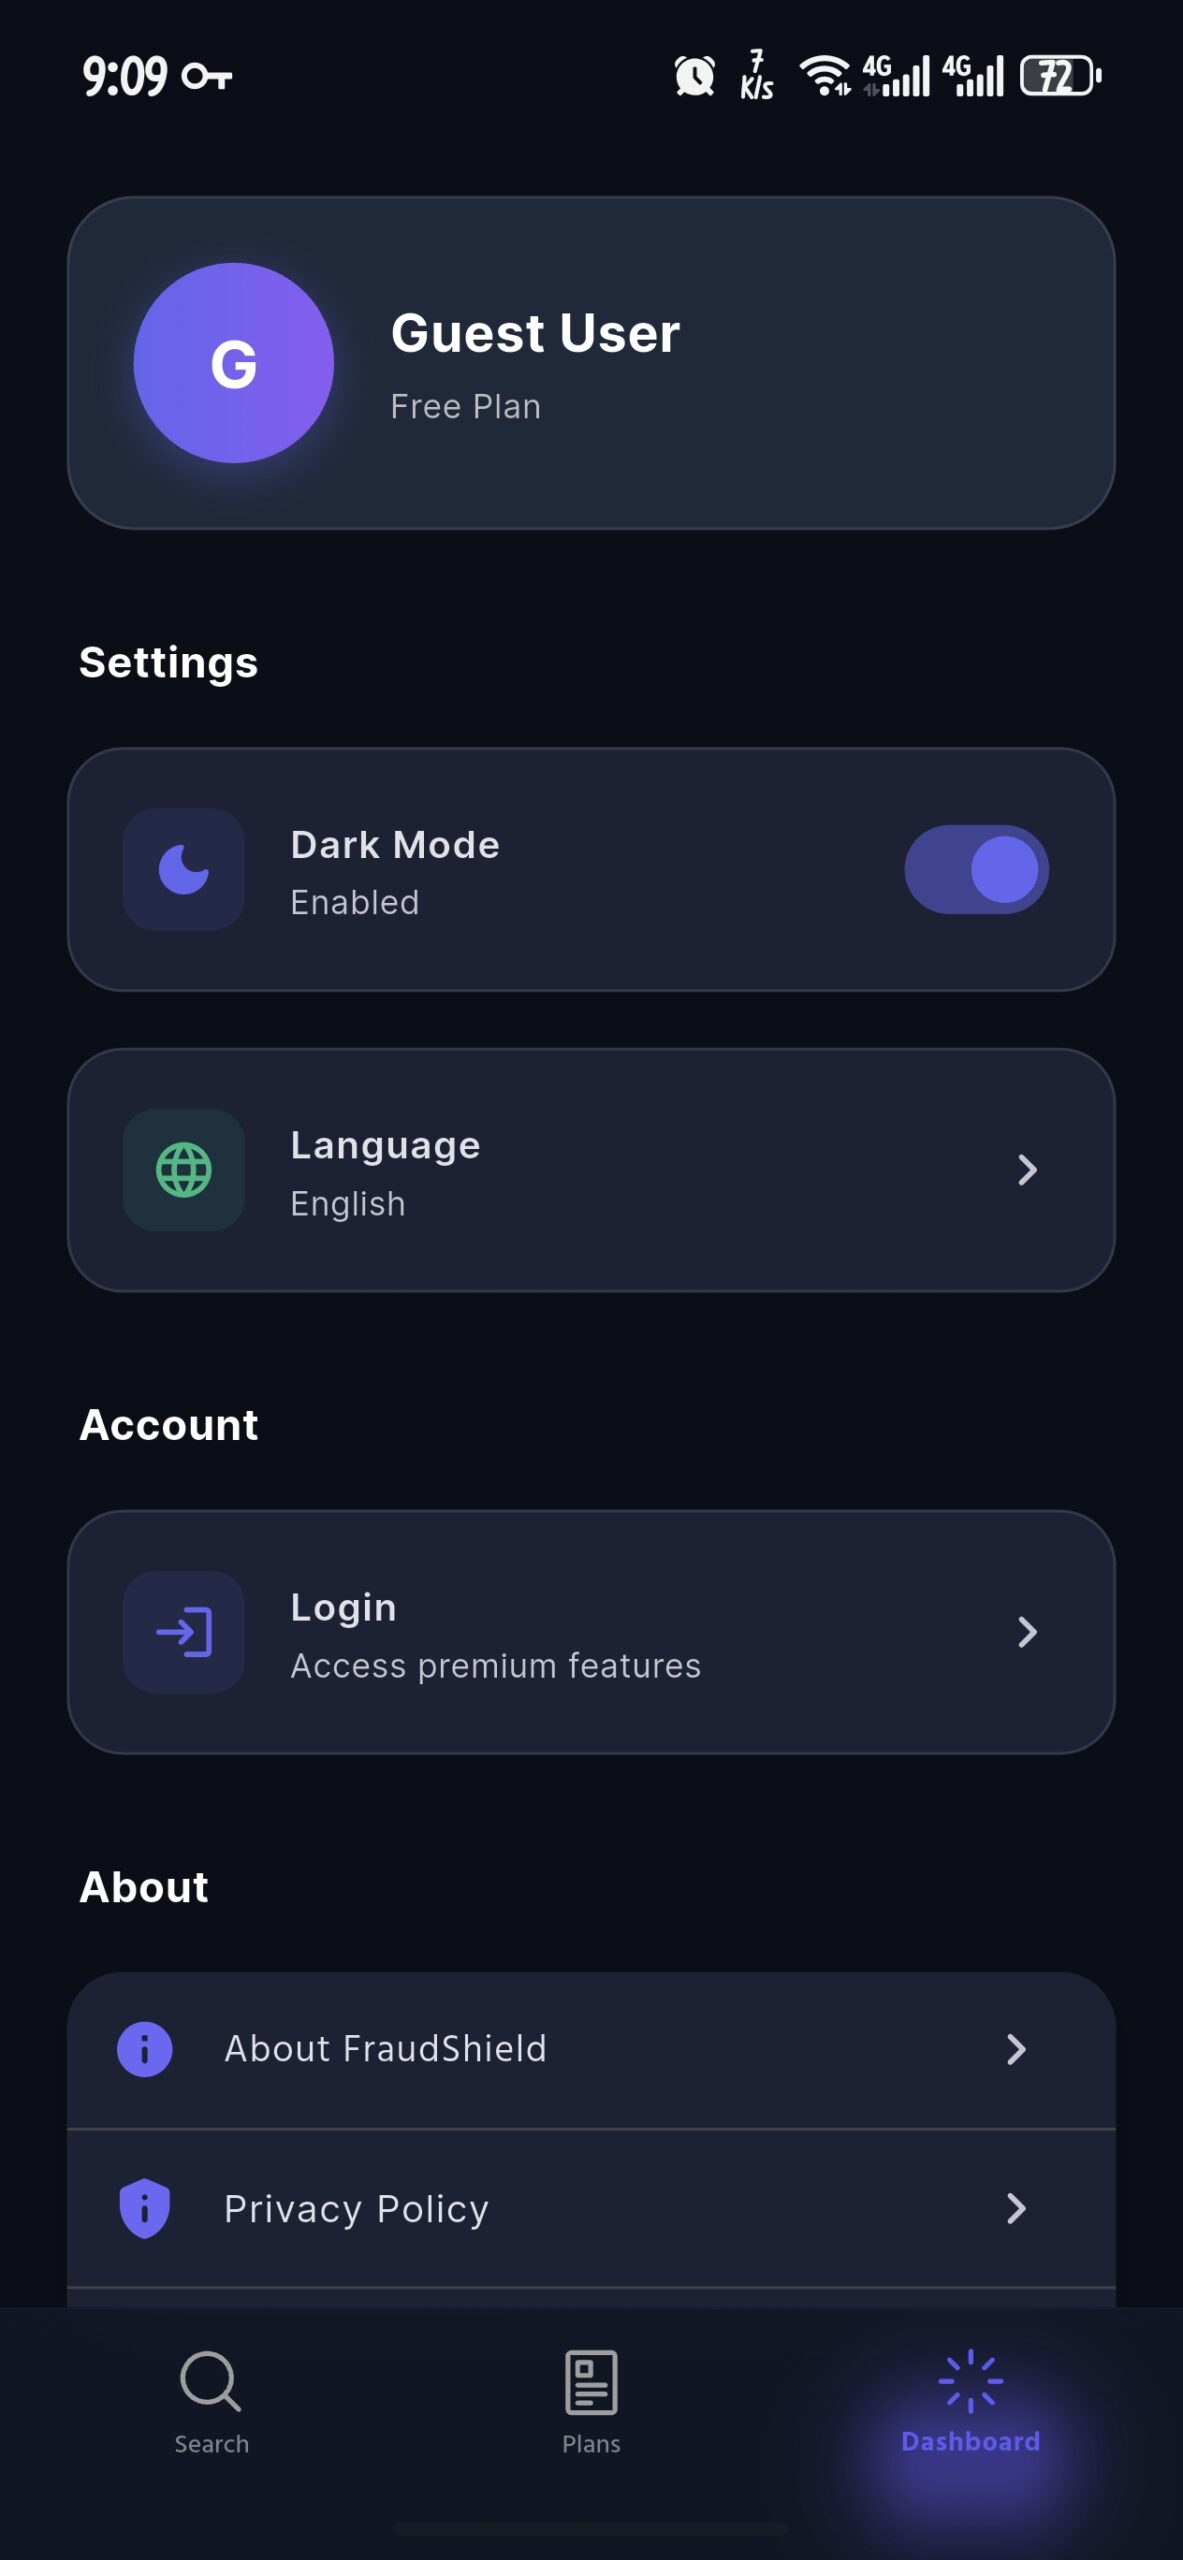Open About FraudShield text link

pos(385,2049)
